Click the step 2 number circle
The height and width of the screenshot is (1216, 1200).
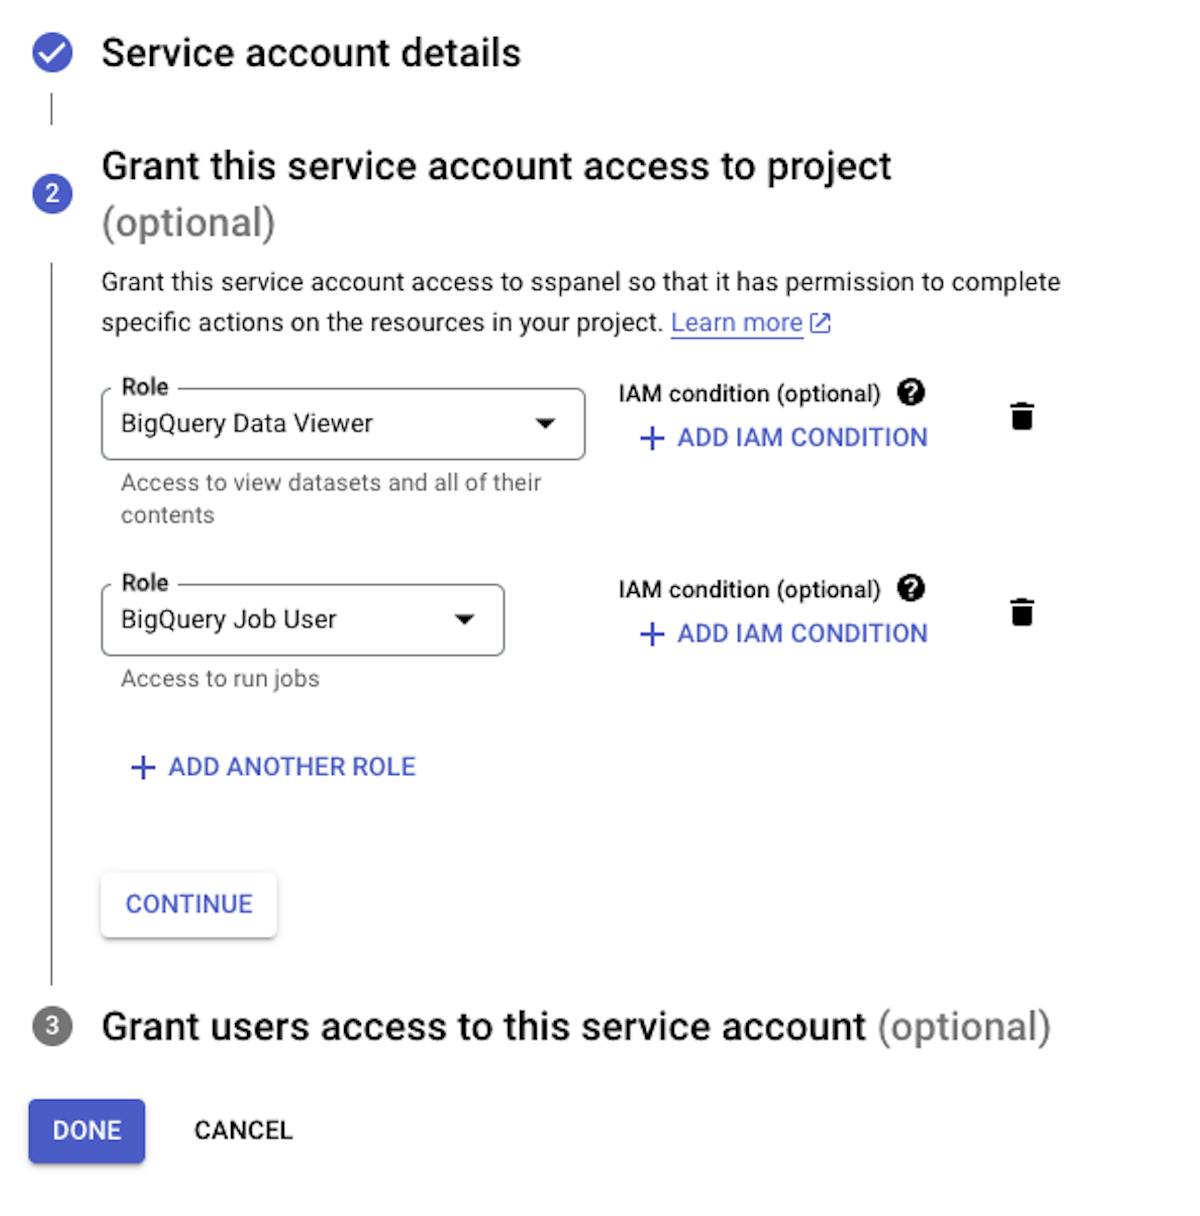pos(52,193)
